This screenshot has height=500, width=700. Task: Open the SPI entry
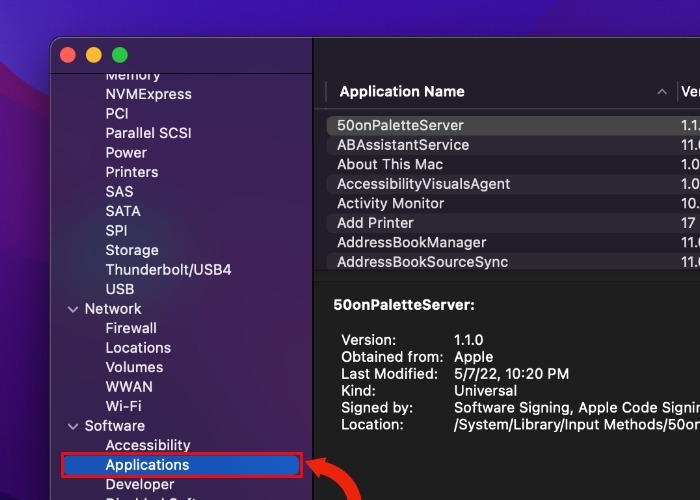click(x=117, y=231)
